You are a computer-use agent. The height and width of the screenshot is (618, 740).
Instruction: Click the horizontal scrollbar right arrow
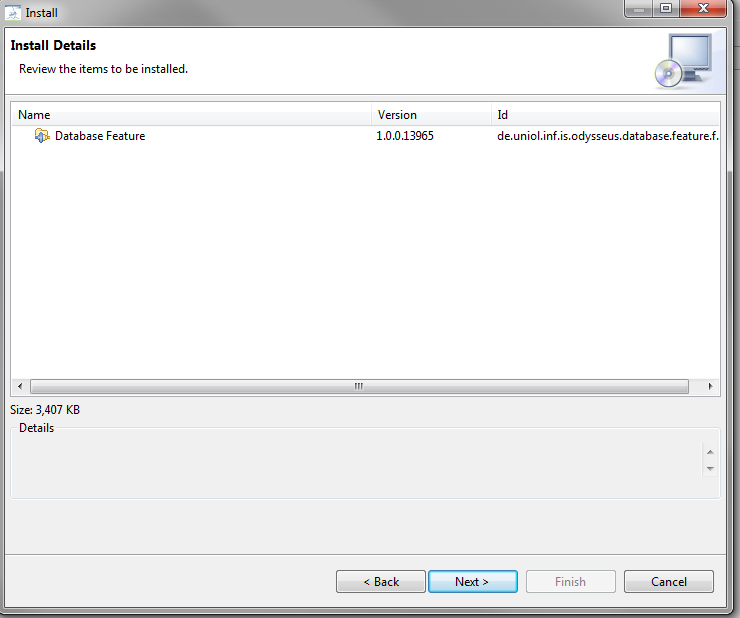coord(710,386)
